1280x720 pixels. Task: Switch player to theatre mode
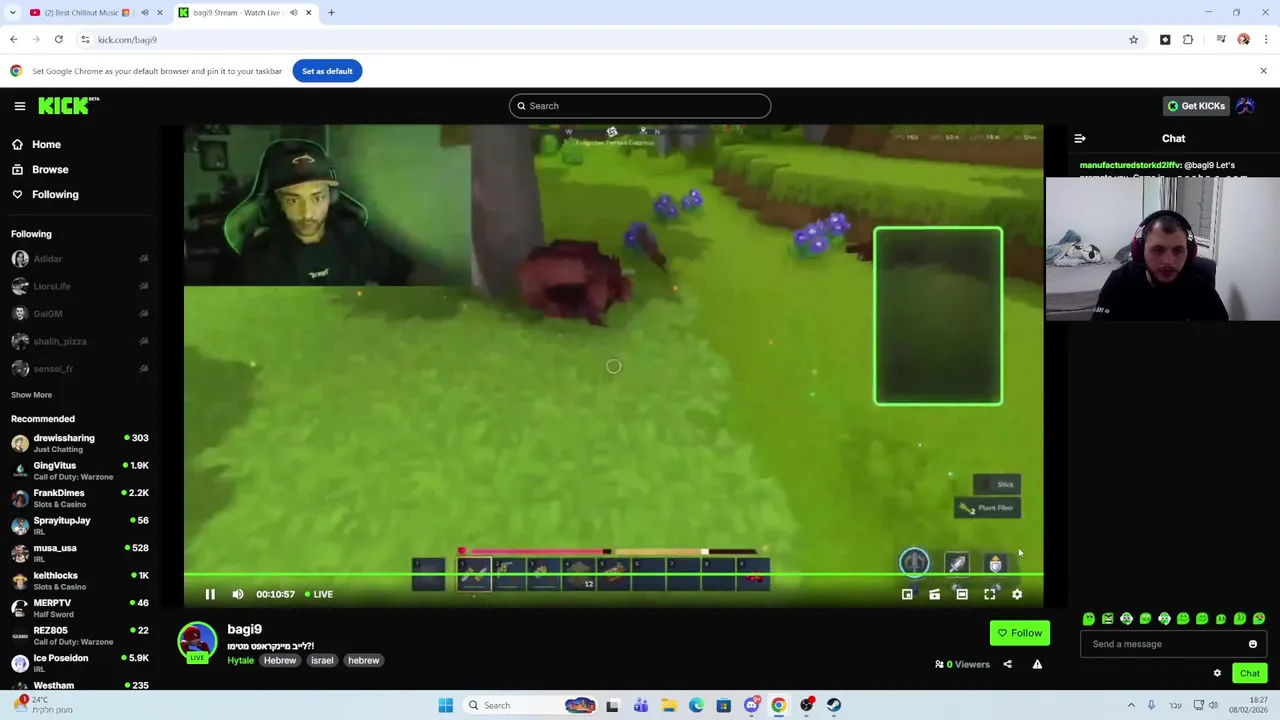[962, 594]
